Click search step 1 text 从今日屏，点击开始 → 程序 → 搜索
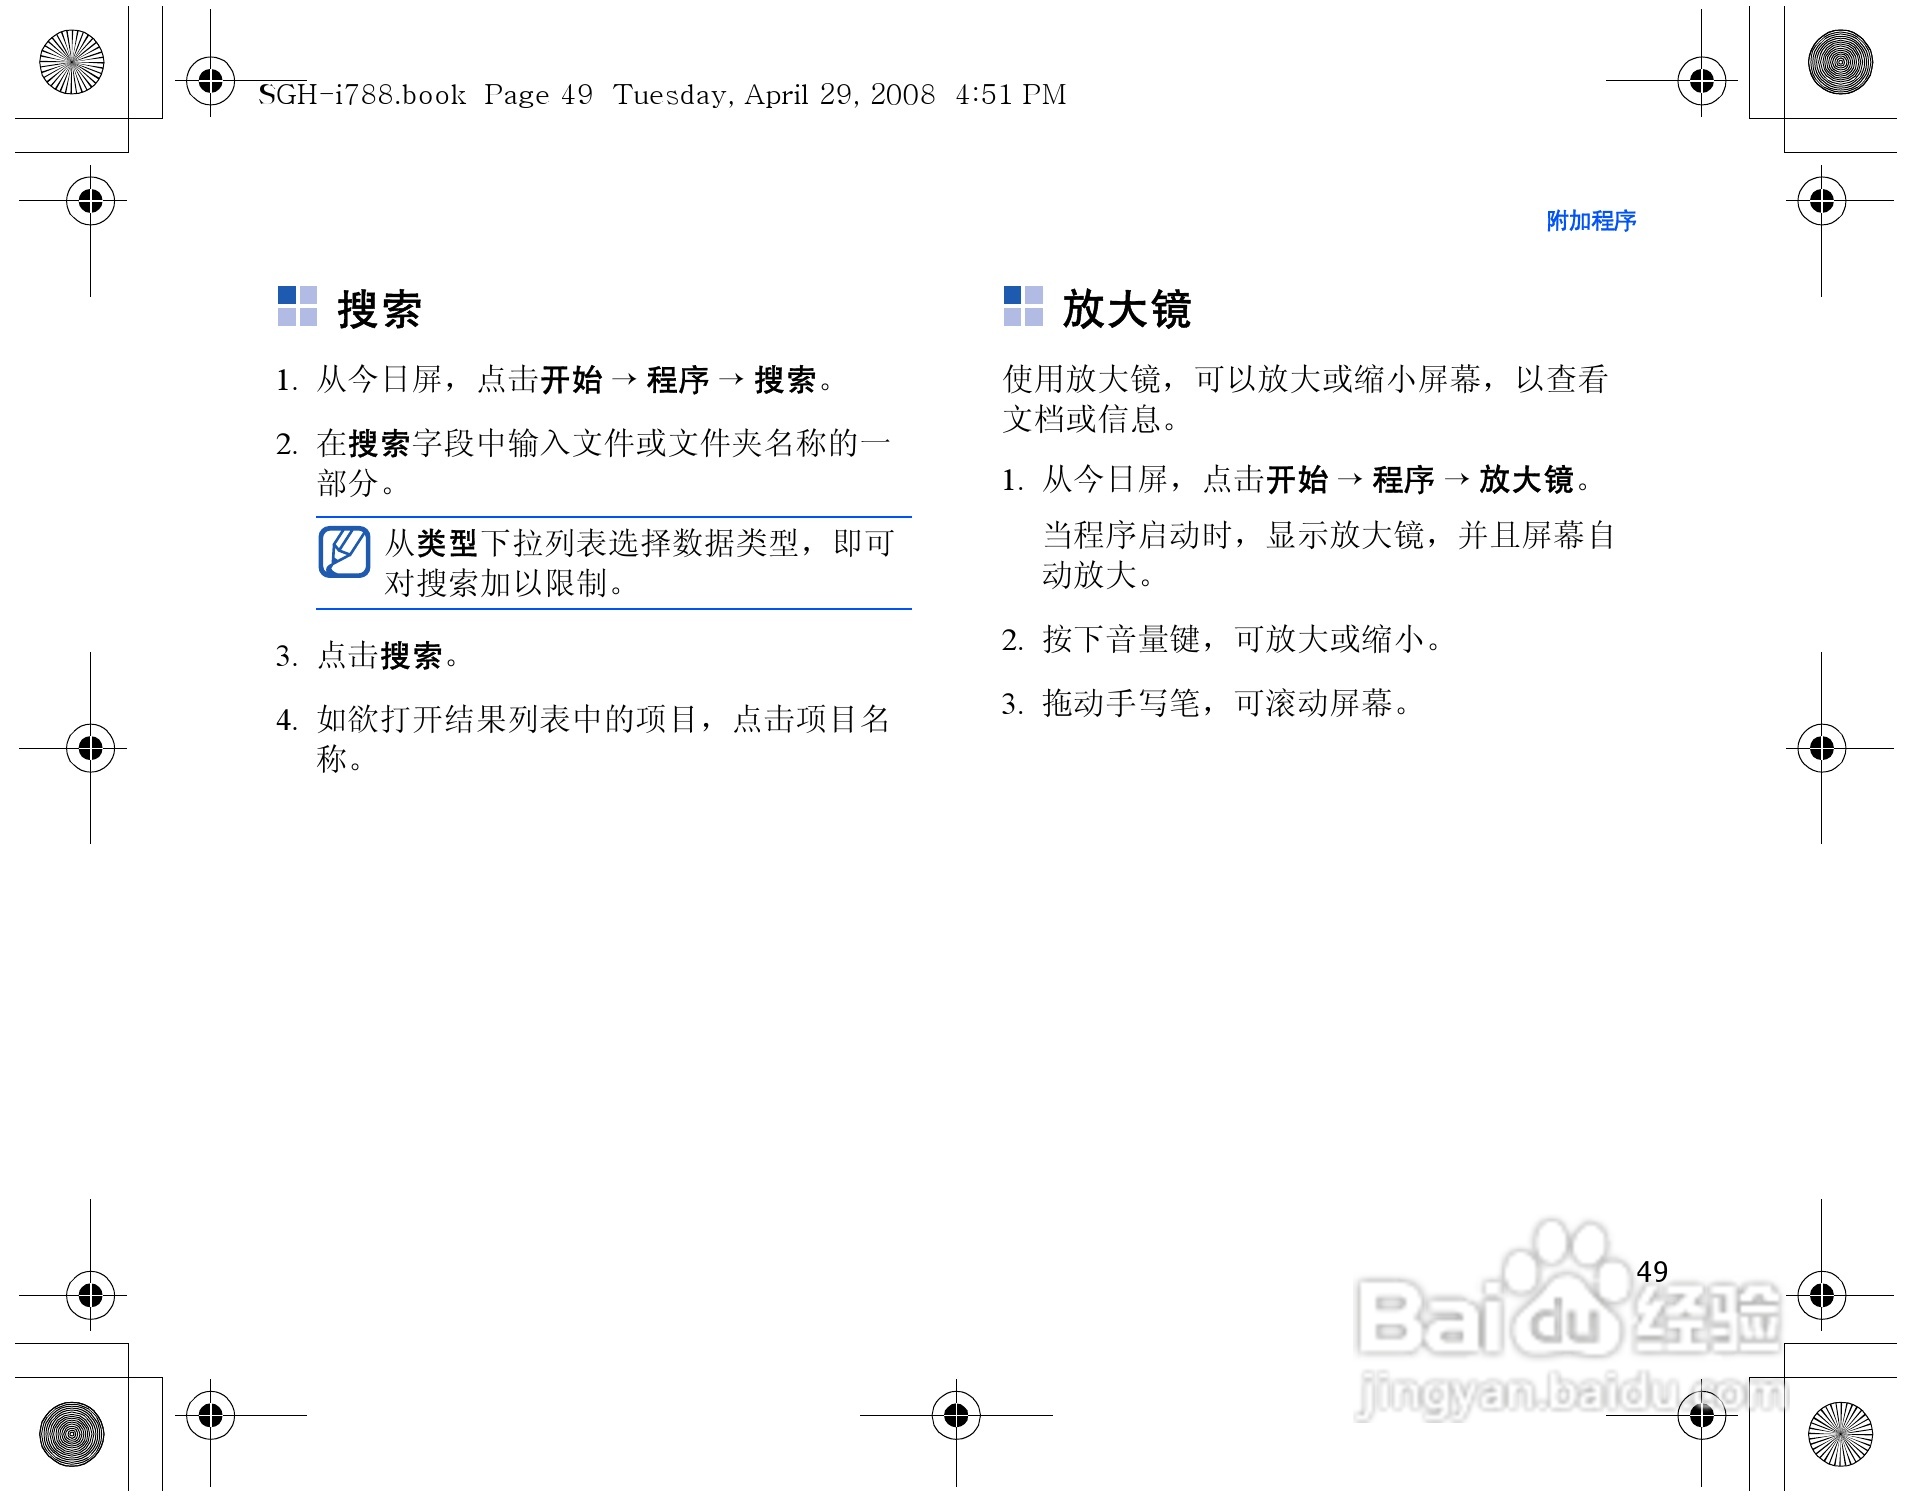 pyautogui.click(x=556, y=380)
